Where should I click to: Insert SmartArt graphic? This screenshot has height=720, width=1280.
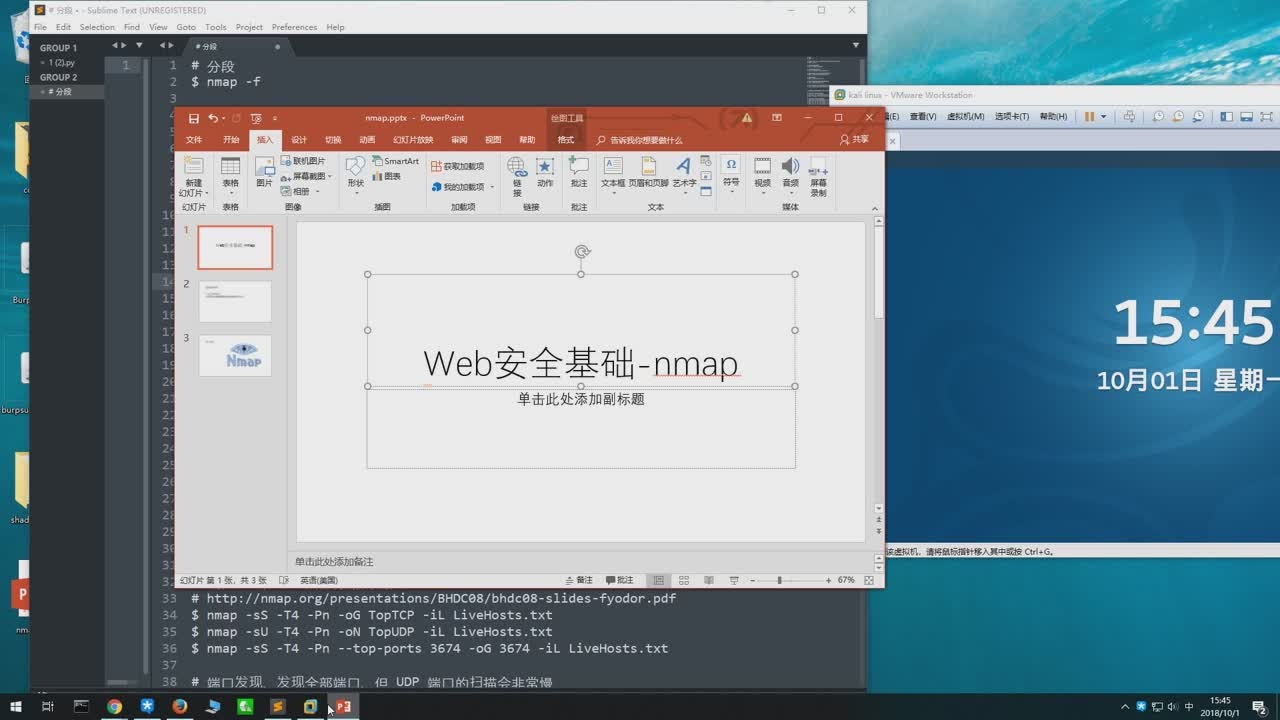tap(395, 161)
